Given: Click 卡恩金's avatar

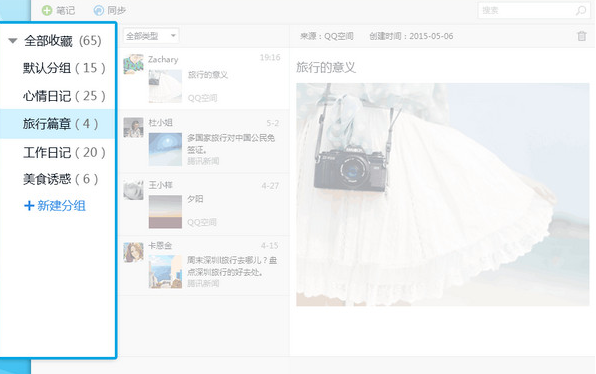Looking at the screenshot, I should click(x=133, y=252).
